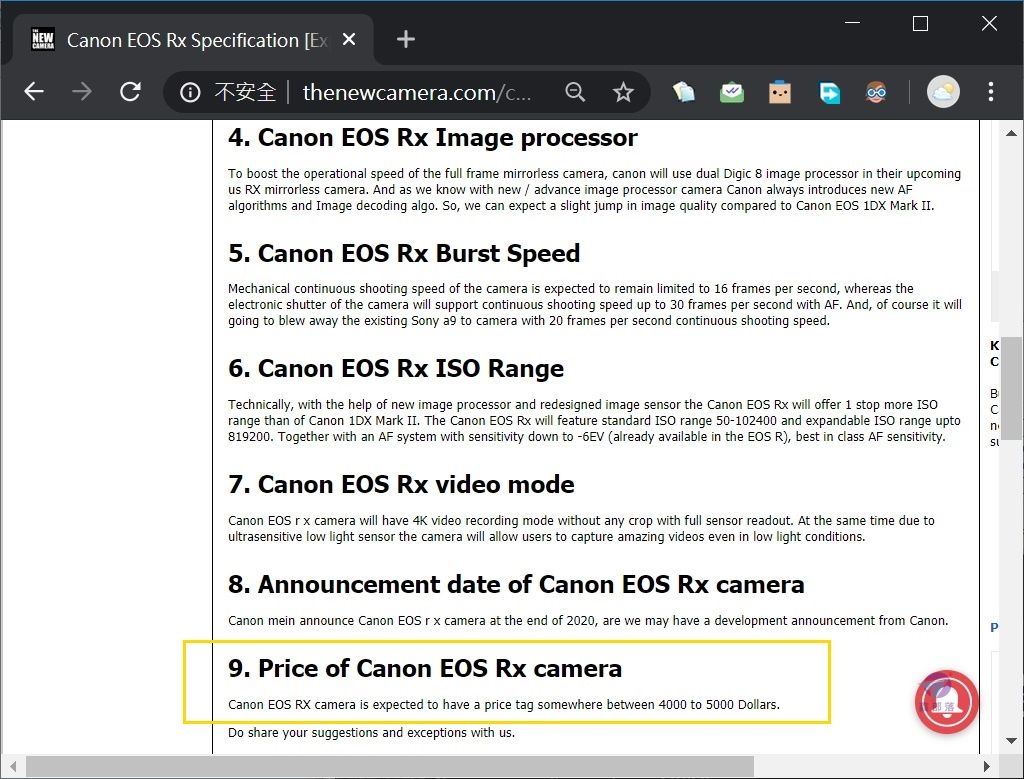The height and width of the screenshot is (779, 1024).
Task: View site info on not-secure icon
Action: coord(190,92)
